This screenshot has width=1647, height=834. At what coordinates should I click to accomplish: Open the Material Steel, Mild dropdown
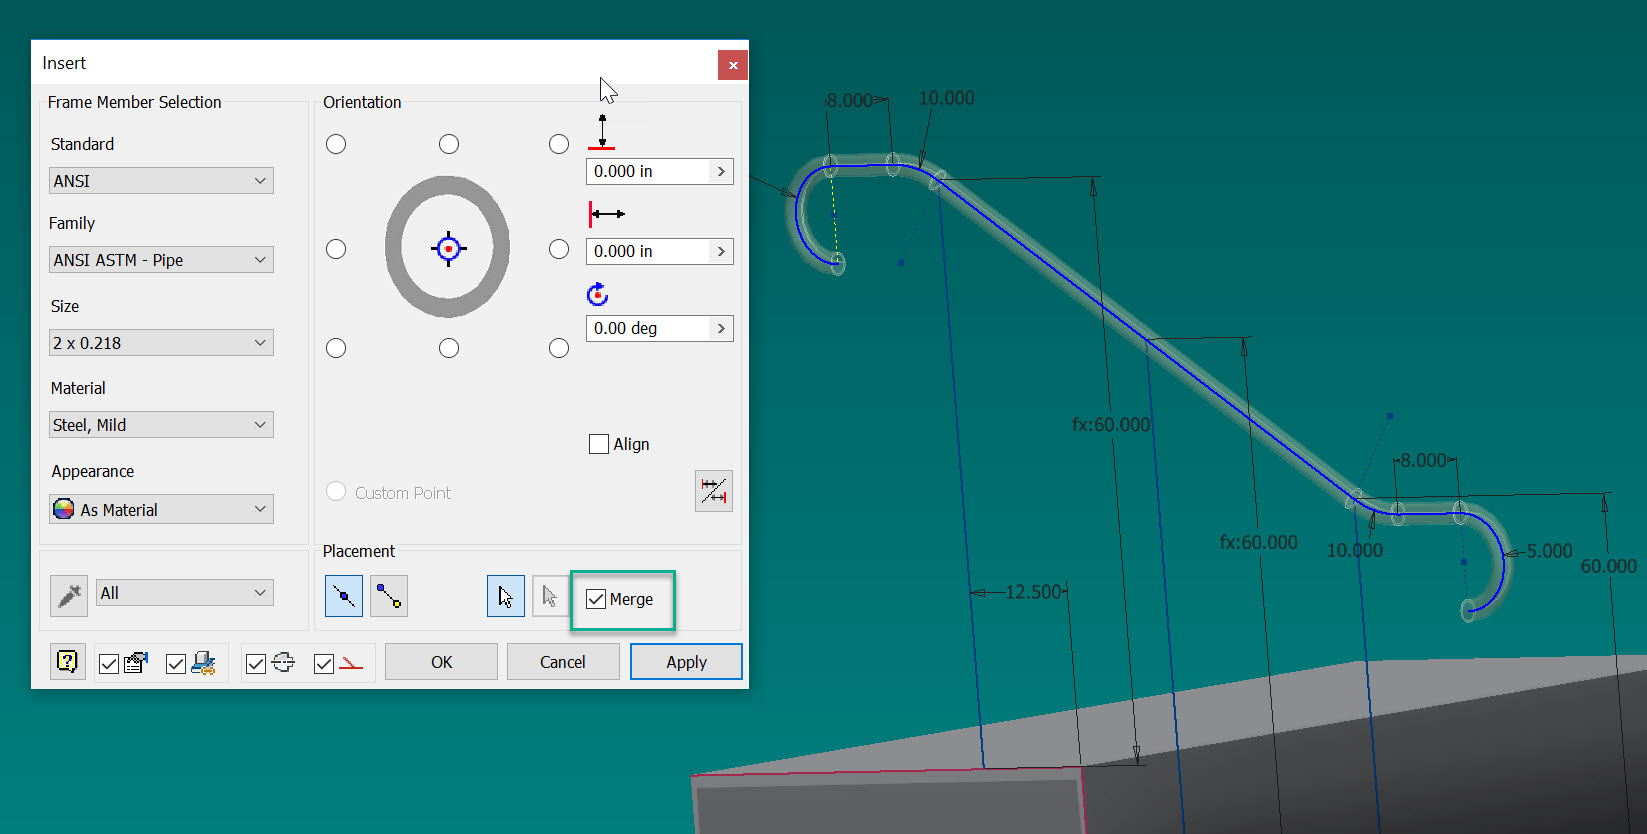coord(161,425)
